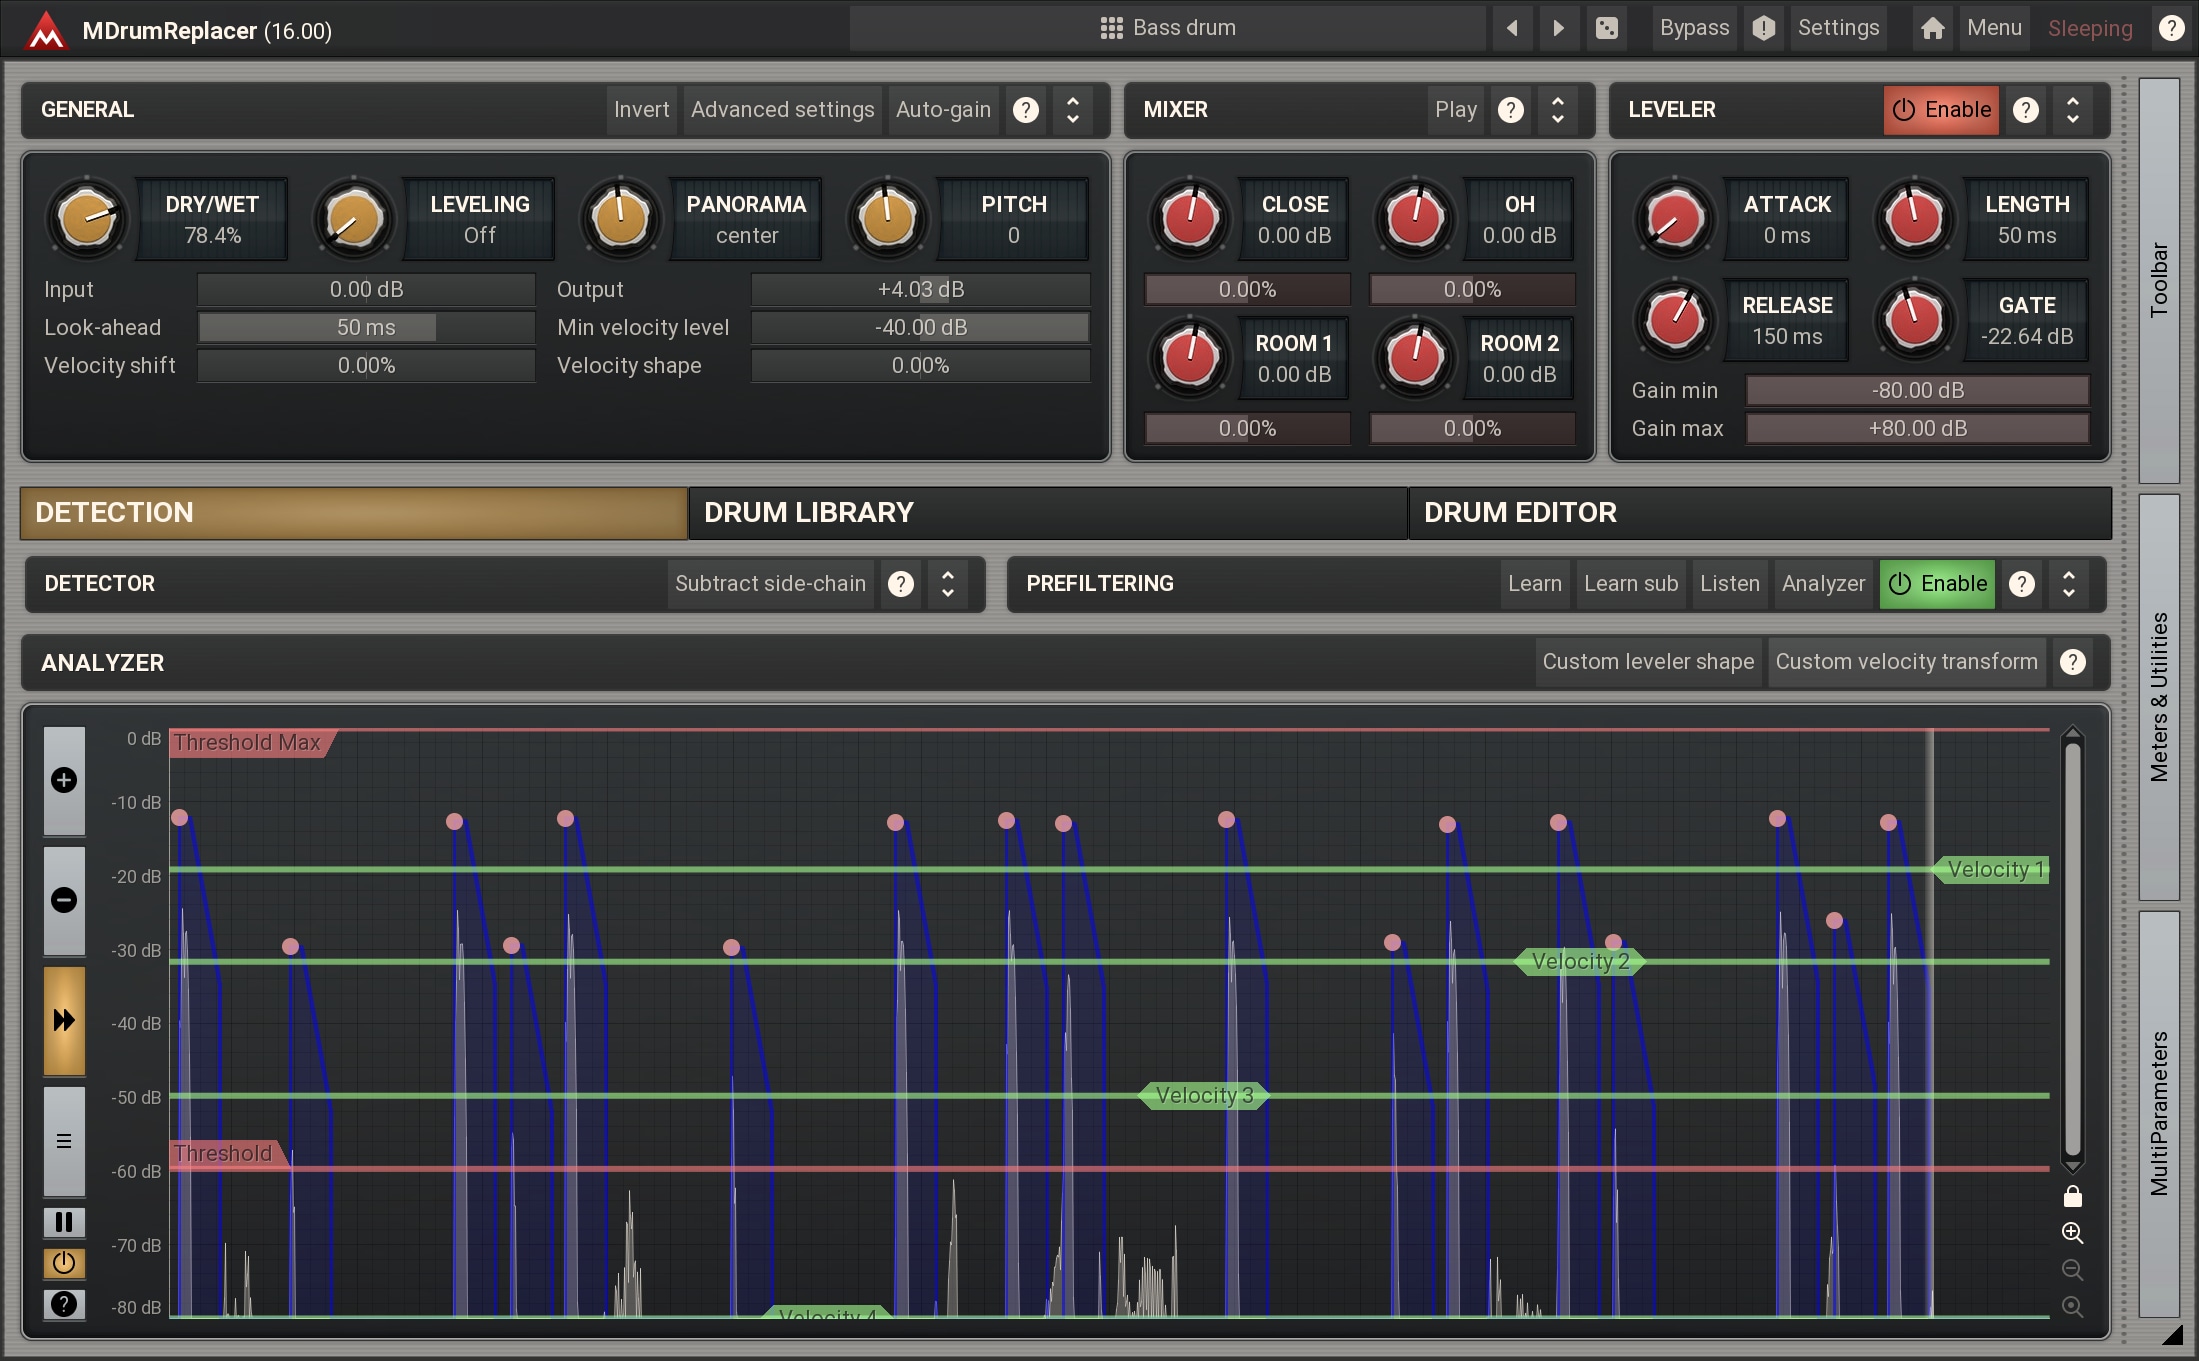Click the Home icon in the top bar
The width and height of the screenshot is (2199, 1361).
(1933, 28)
